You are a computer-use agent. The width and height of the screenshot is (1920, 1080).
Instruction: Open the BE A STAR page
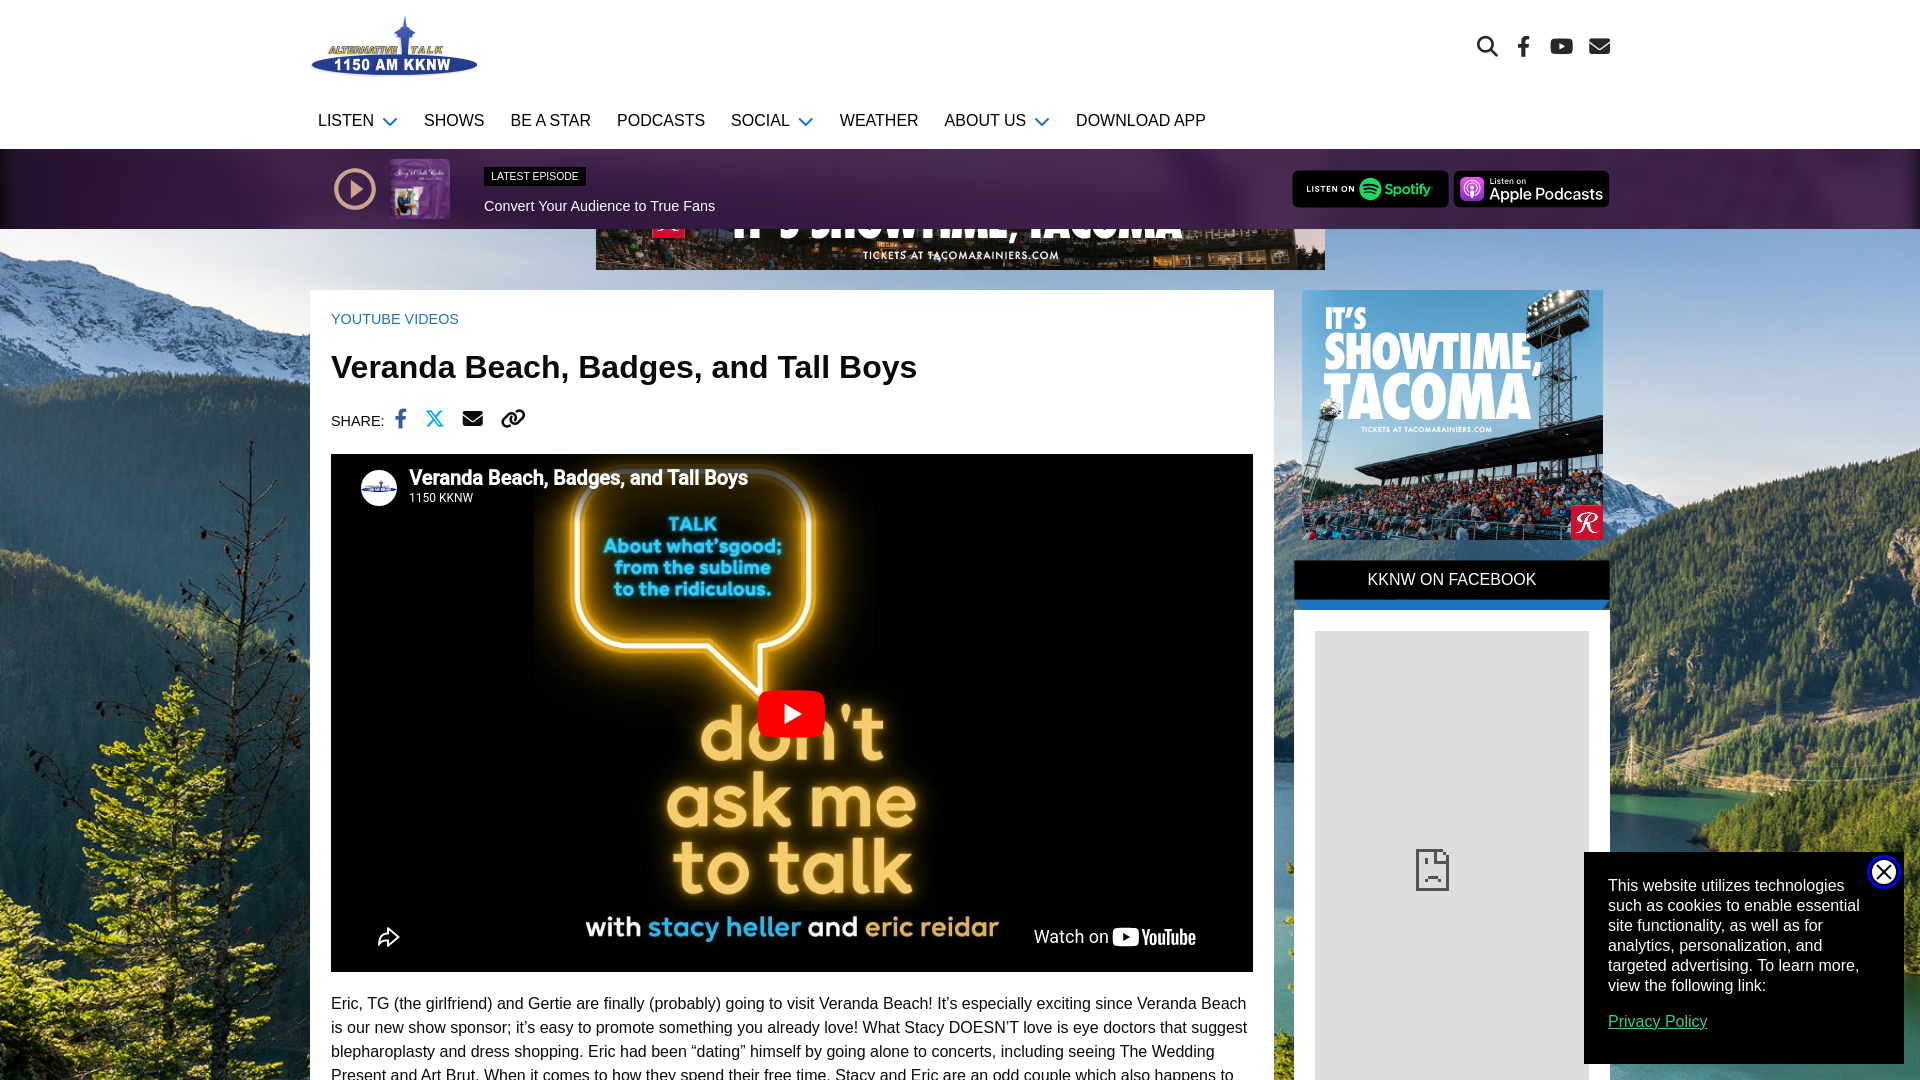[550, 121]
